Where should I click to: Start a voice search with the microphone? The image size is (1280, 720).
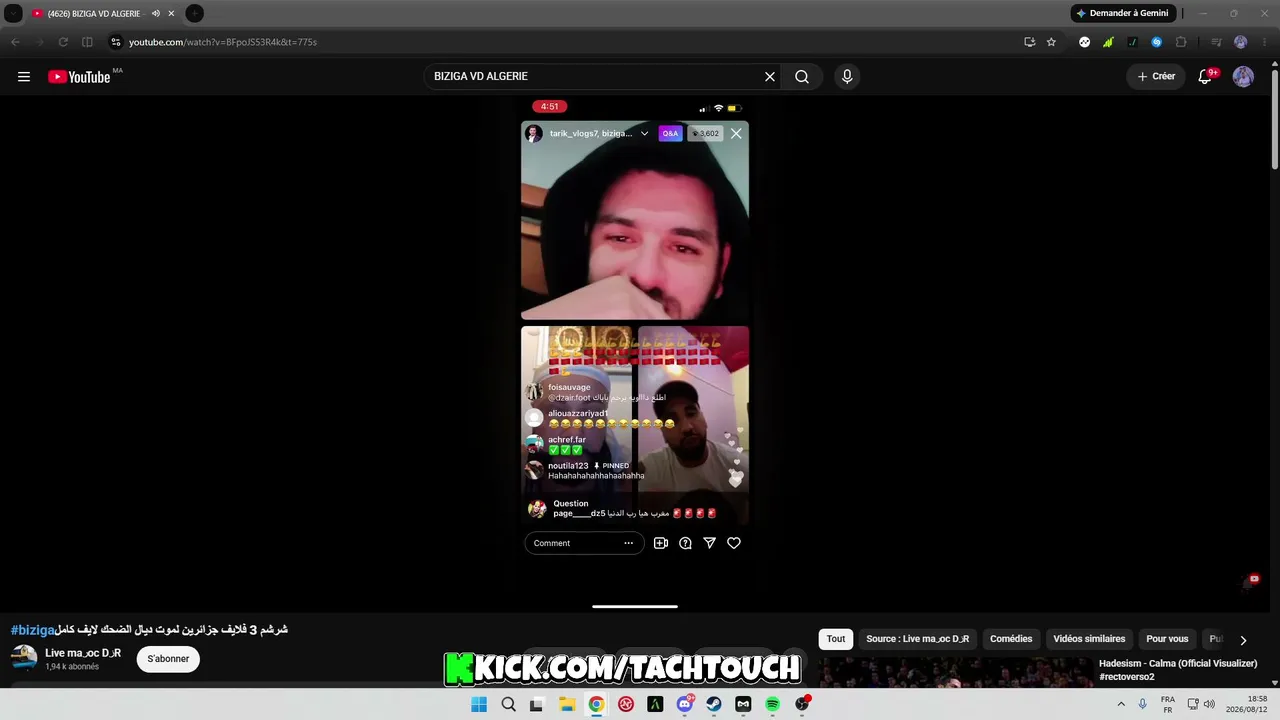pyautogui.click(x=847, y=77)
